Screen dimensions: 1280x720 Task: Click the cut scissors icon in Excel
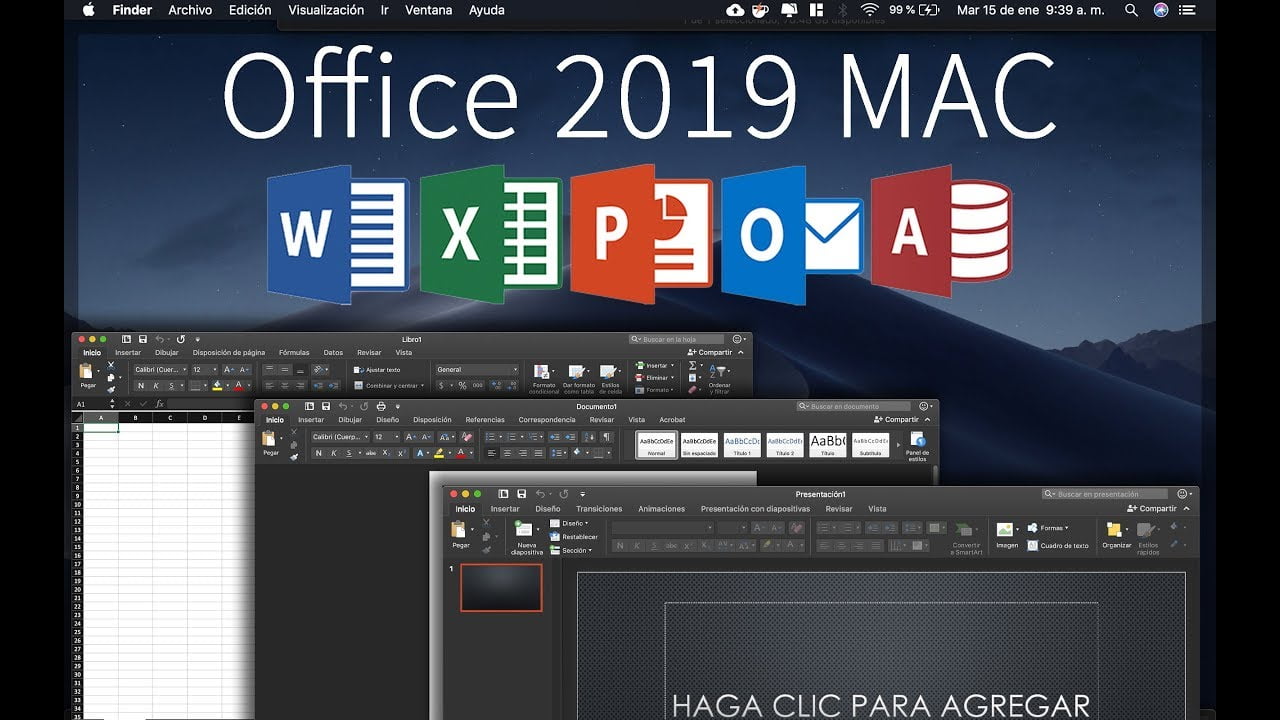[111, 365]
